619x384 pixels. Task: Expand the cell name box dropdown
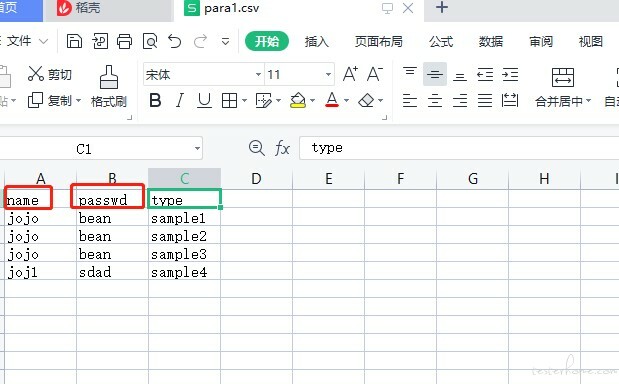(197, 148)
